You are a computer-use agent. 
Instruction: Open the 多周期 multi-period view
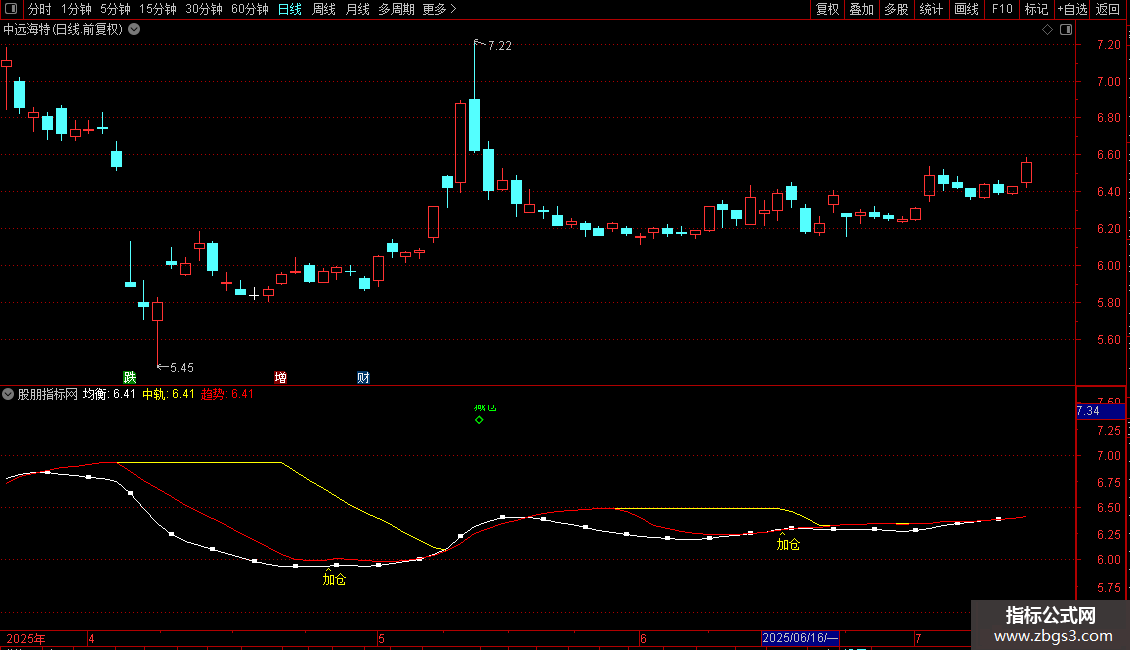click(x=396, y=9)
